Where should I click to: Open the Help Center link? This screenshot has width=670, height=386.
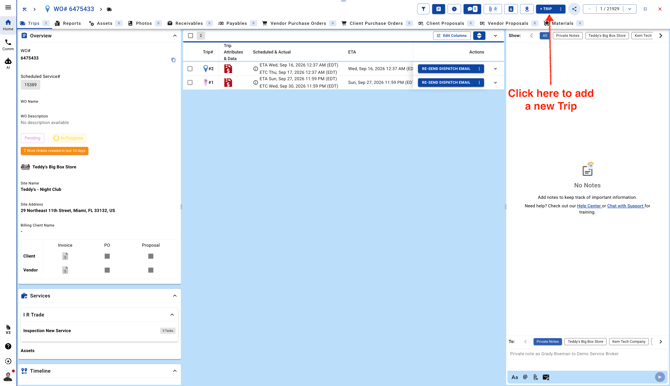pos(589,206)
